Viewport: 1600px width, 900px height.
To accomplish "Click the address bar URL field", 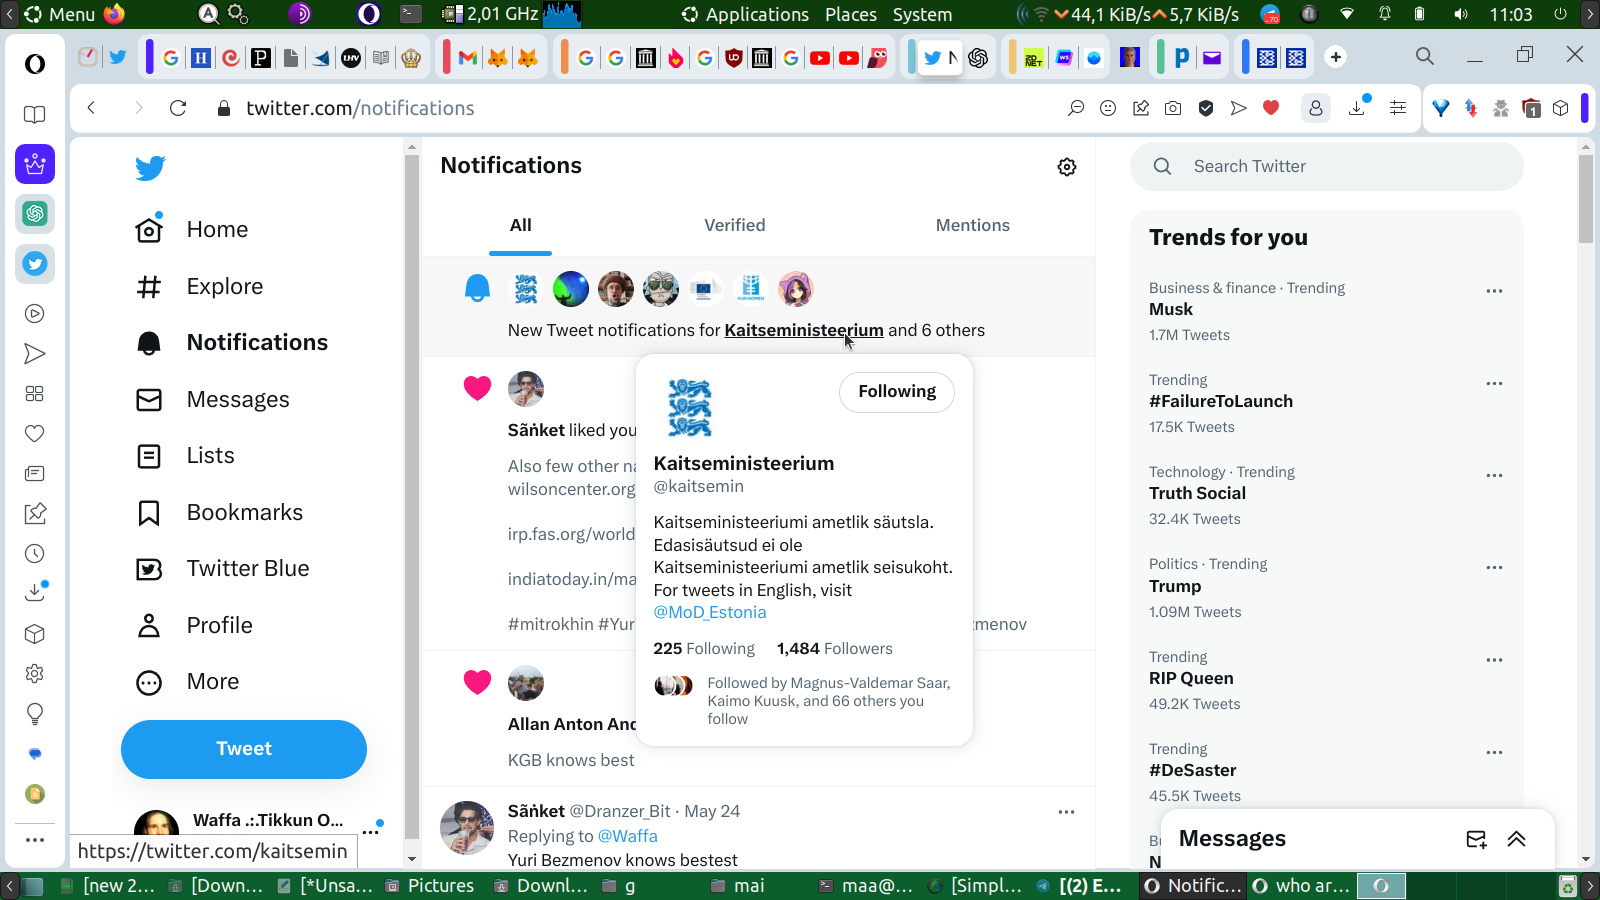I will [x=640, y=108].
